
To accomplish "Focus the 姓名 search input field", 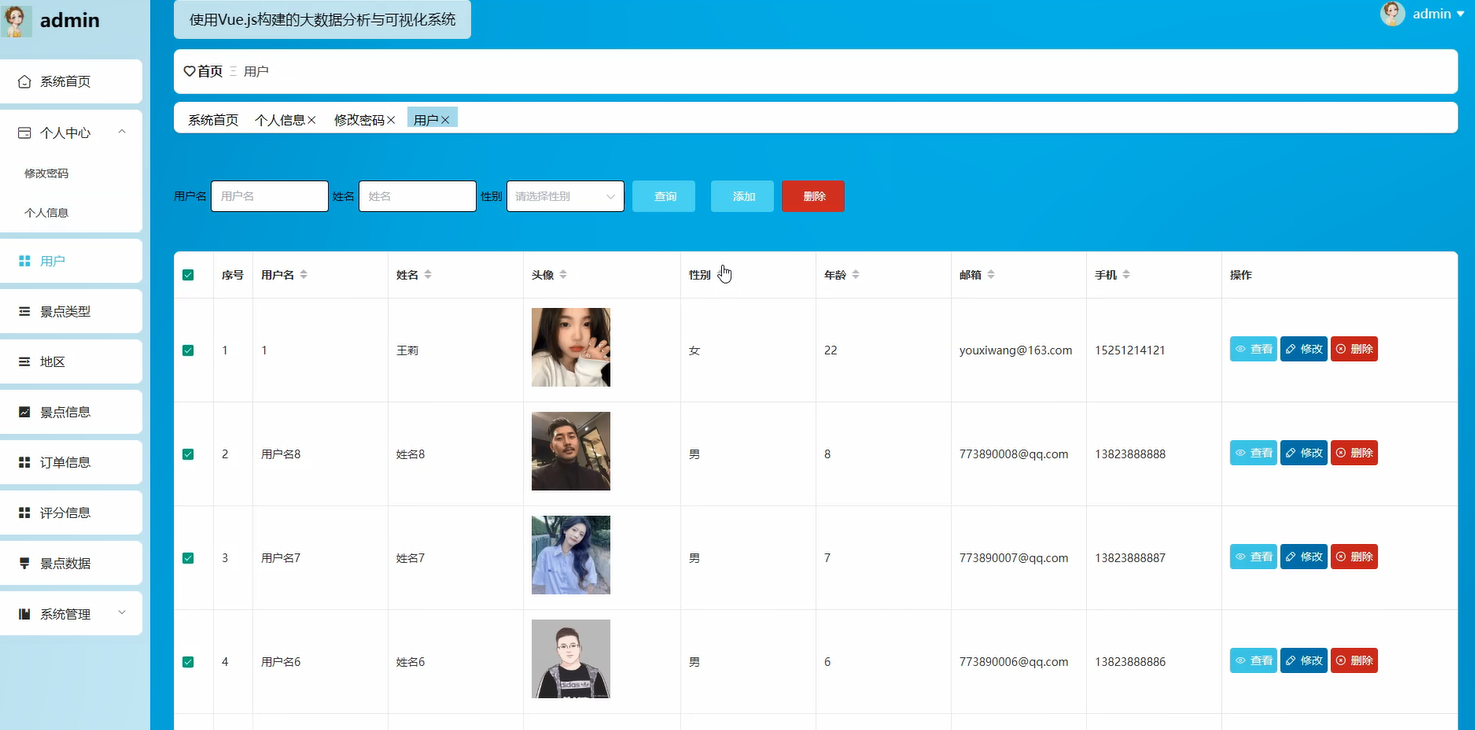I will (x=417, y=196).
